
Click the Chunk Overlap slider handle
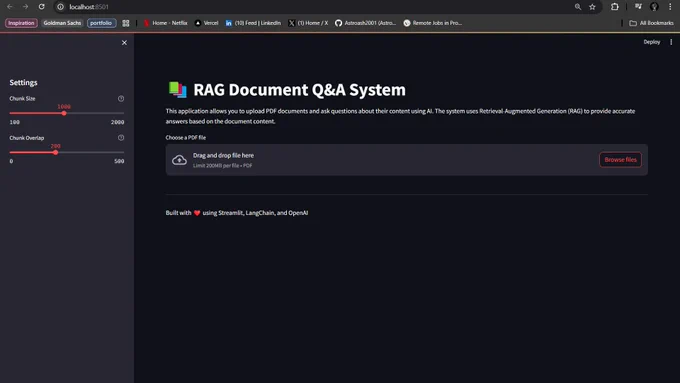click(56, 152)
